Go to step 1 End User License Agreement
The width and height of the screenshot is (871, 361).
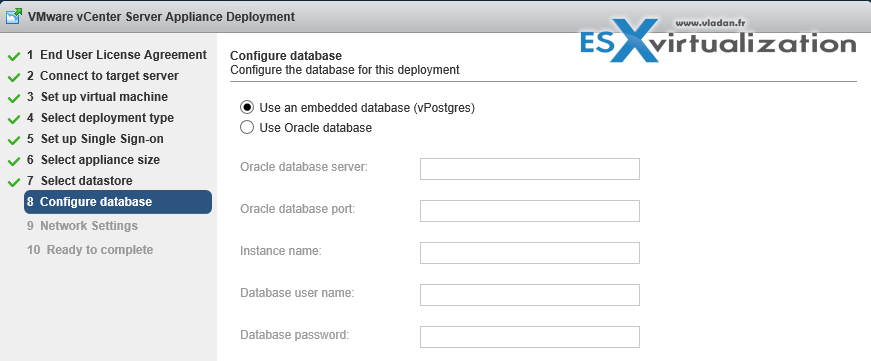click(x=117, y=55)
